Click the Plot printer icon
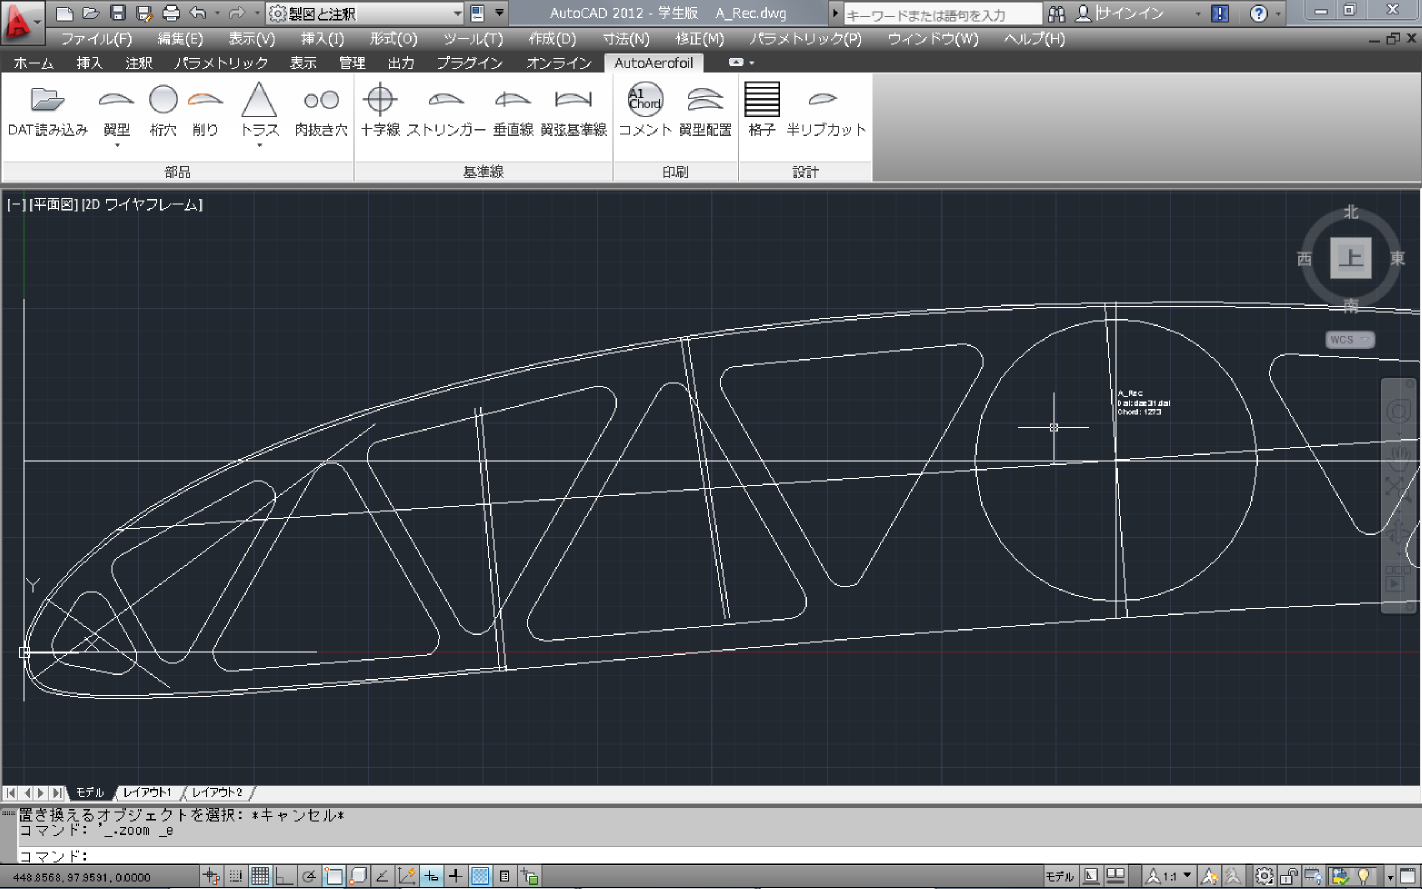The height and width of the screenshot is (889, 1422). point(171,13)
